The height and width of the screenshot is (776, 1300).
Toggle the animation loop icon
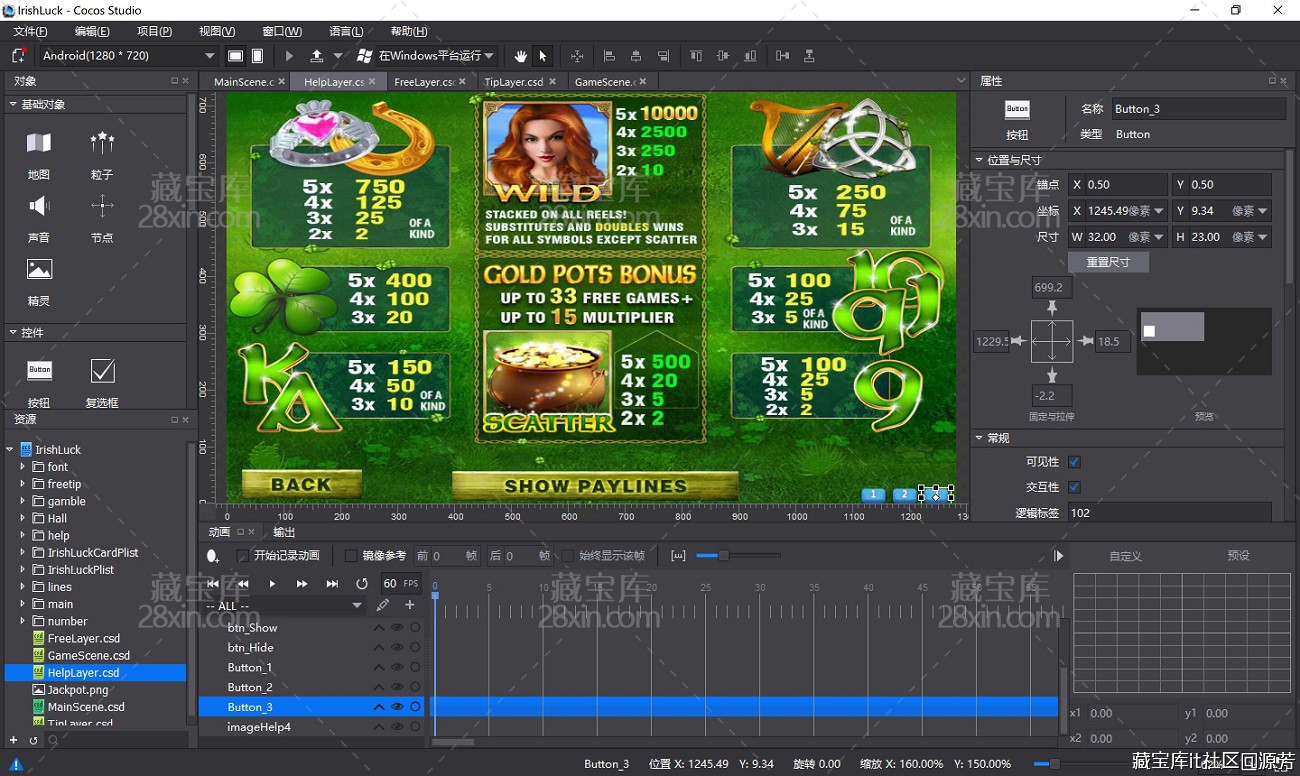(362, 583)
